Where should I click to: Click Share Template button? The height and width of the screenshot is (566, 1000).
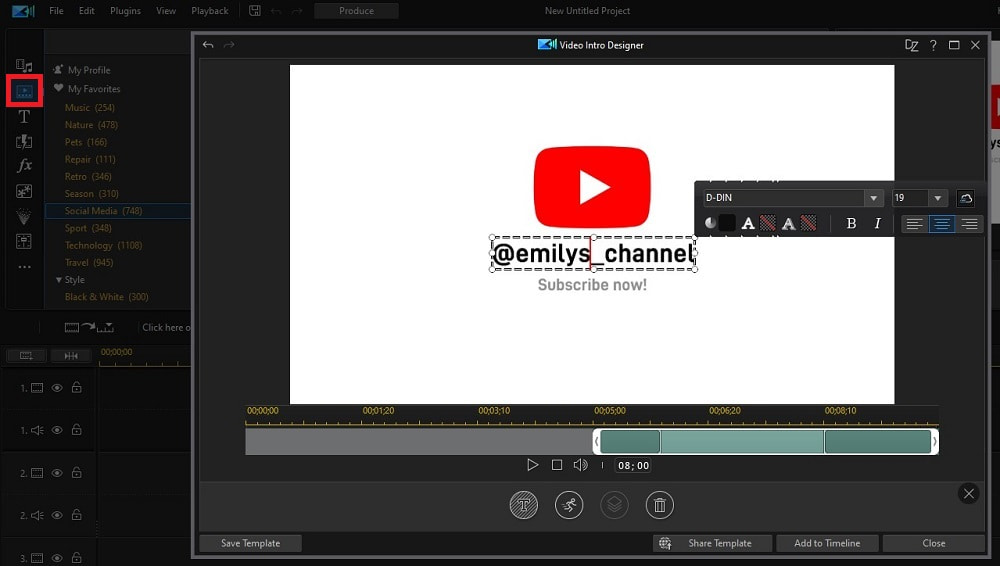(712, 543)
